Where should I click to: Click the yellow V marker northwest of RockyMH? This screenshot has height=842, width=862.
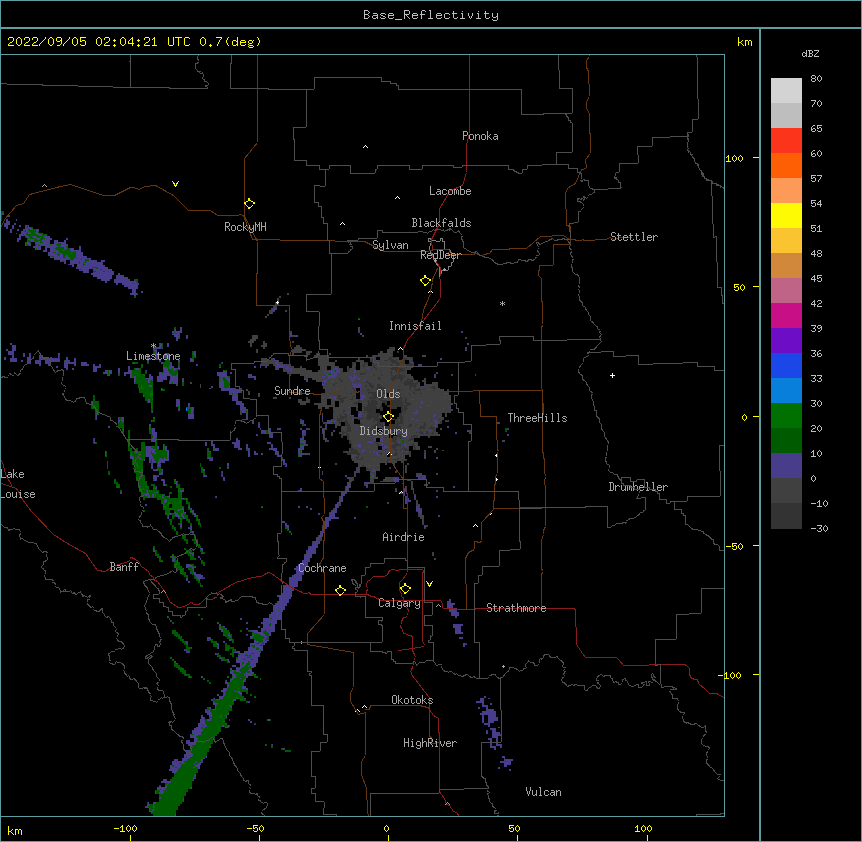[x=175, y=184]
